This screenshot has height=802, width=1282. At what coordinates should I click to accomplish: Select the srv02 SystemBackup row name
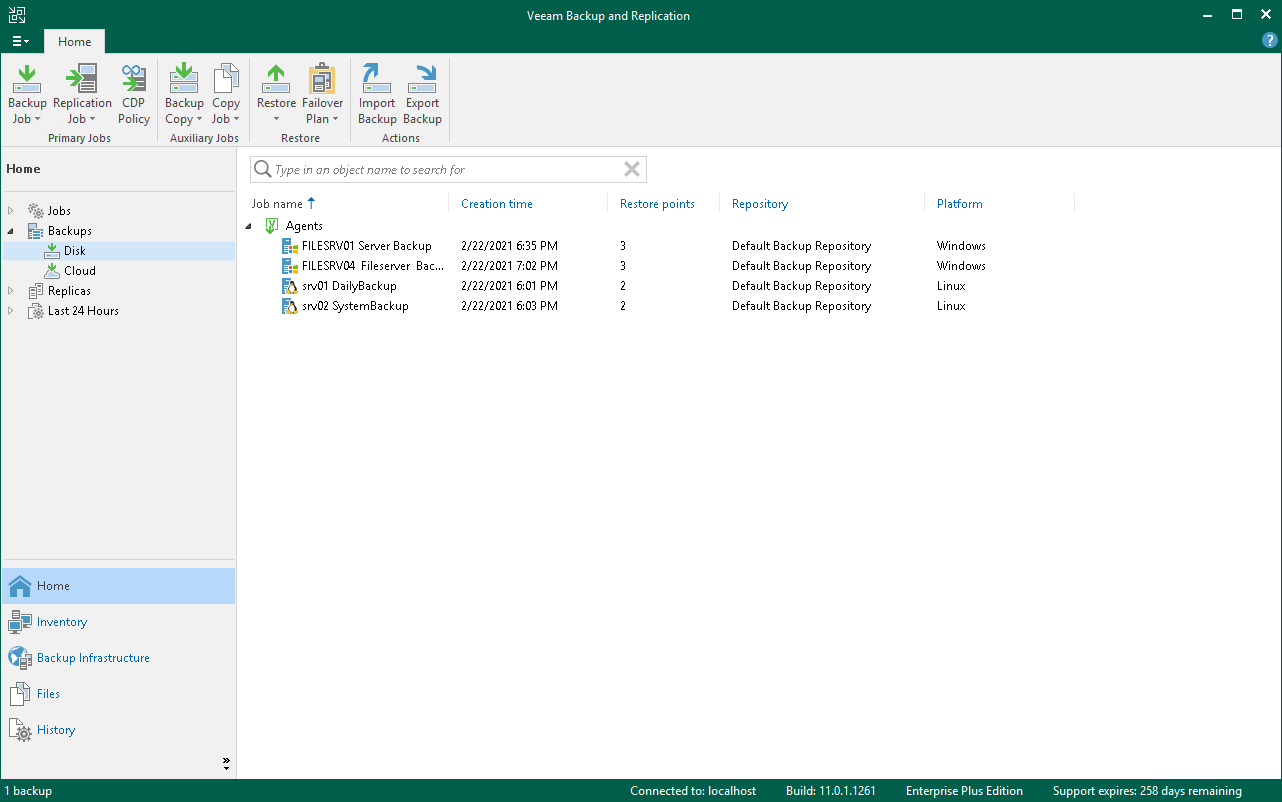(355, 306)
